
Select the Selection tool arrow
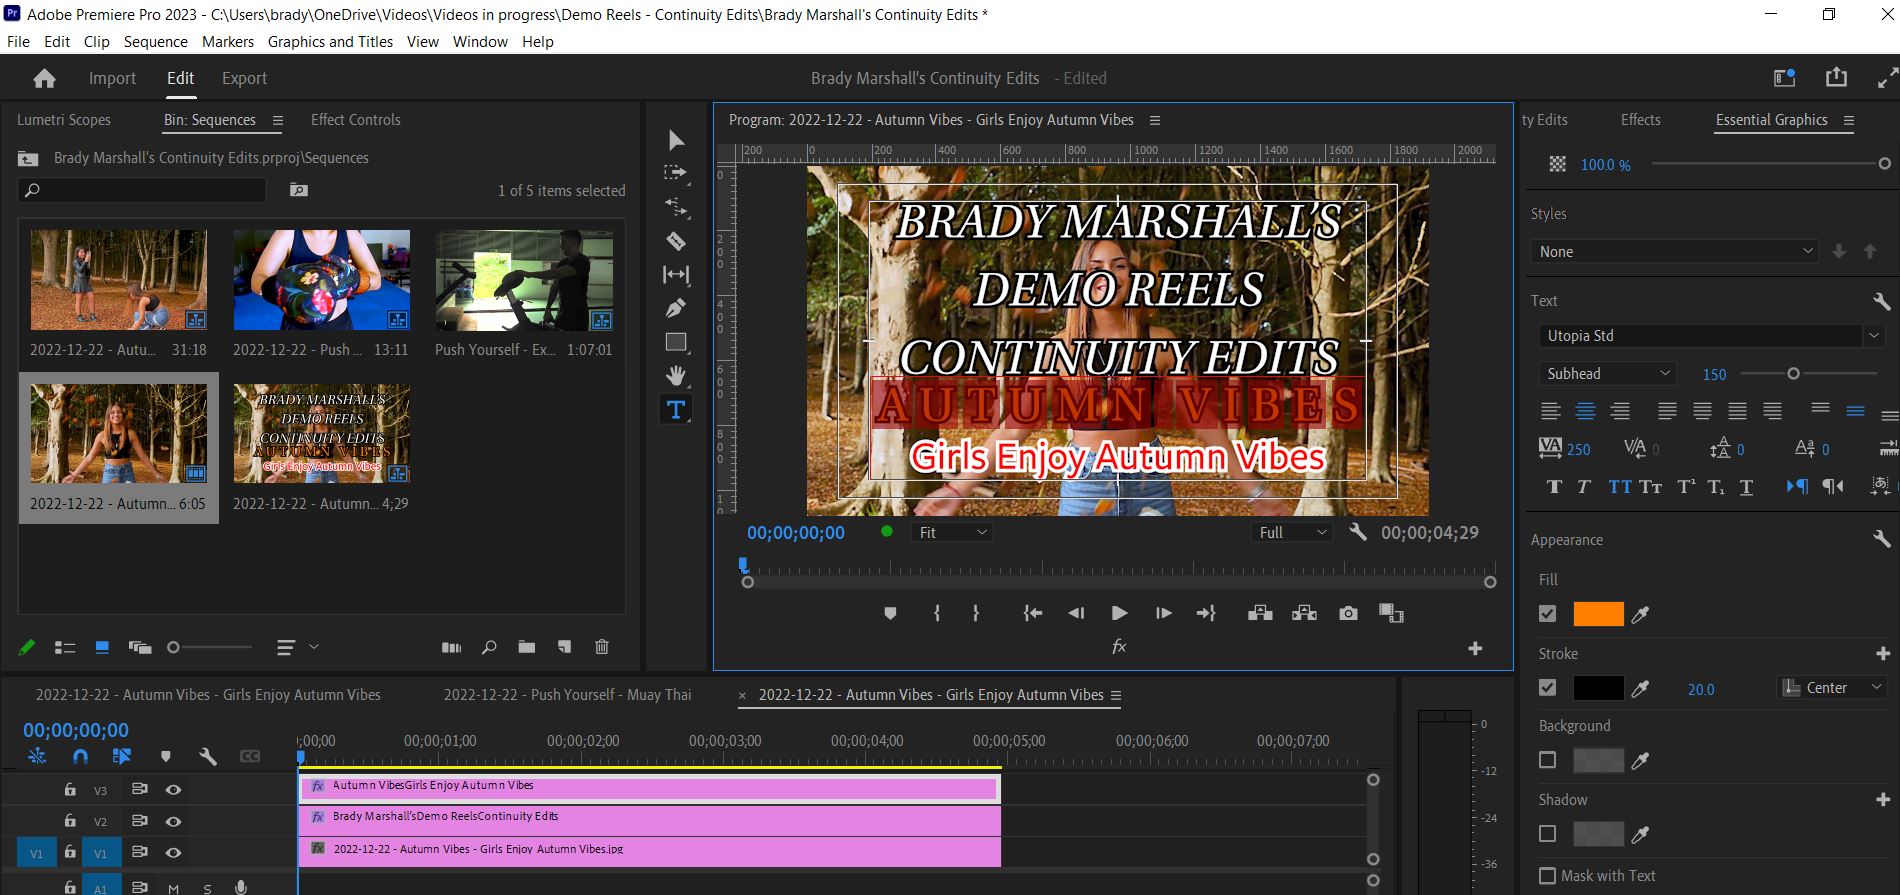pos(676,140)
